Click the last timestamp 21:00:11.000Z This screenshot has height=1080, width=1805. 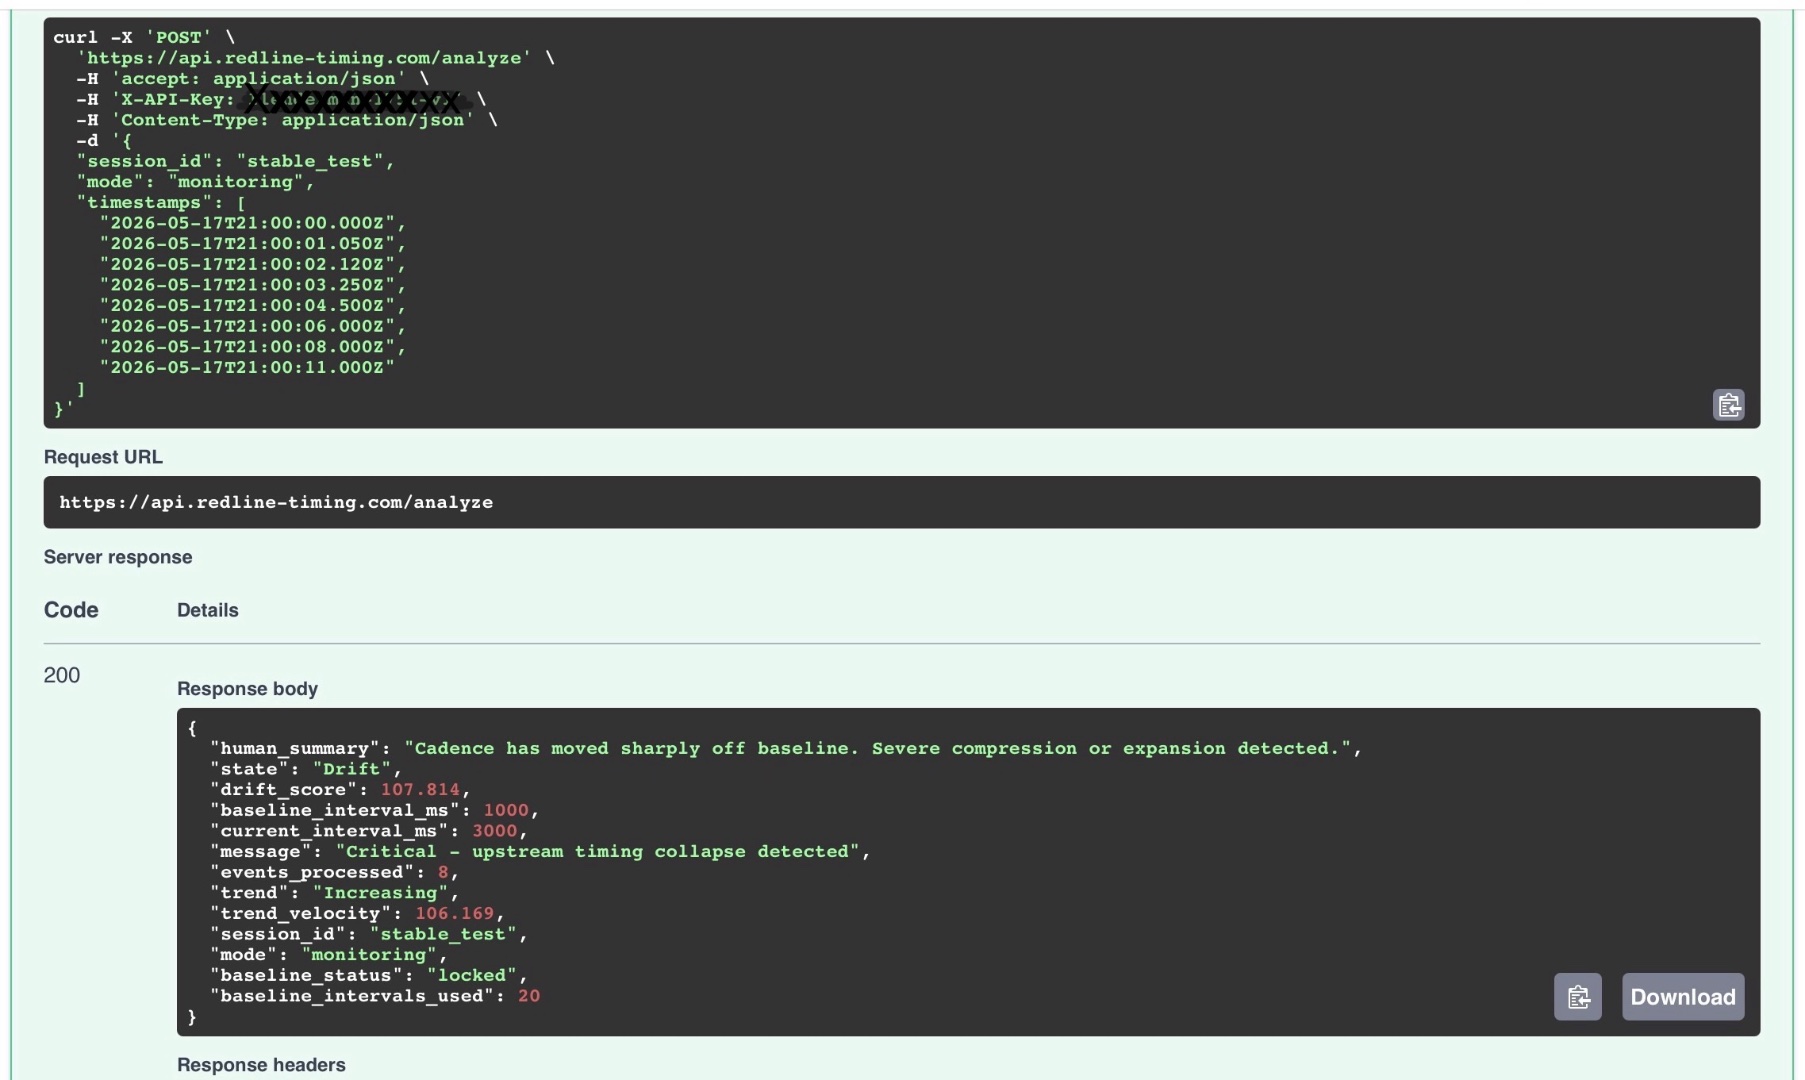point(247,367)
